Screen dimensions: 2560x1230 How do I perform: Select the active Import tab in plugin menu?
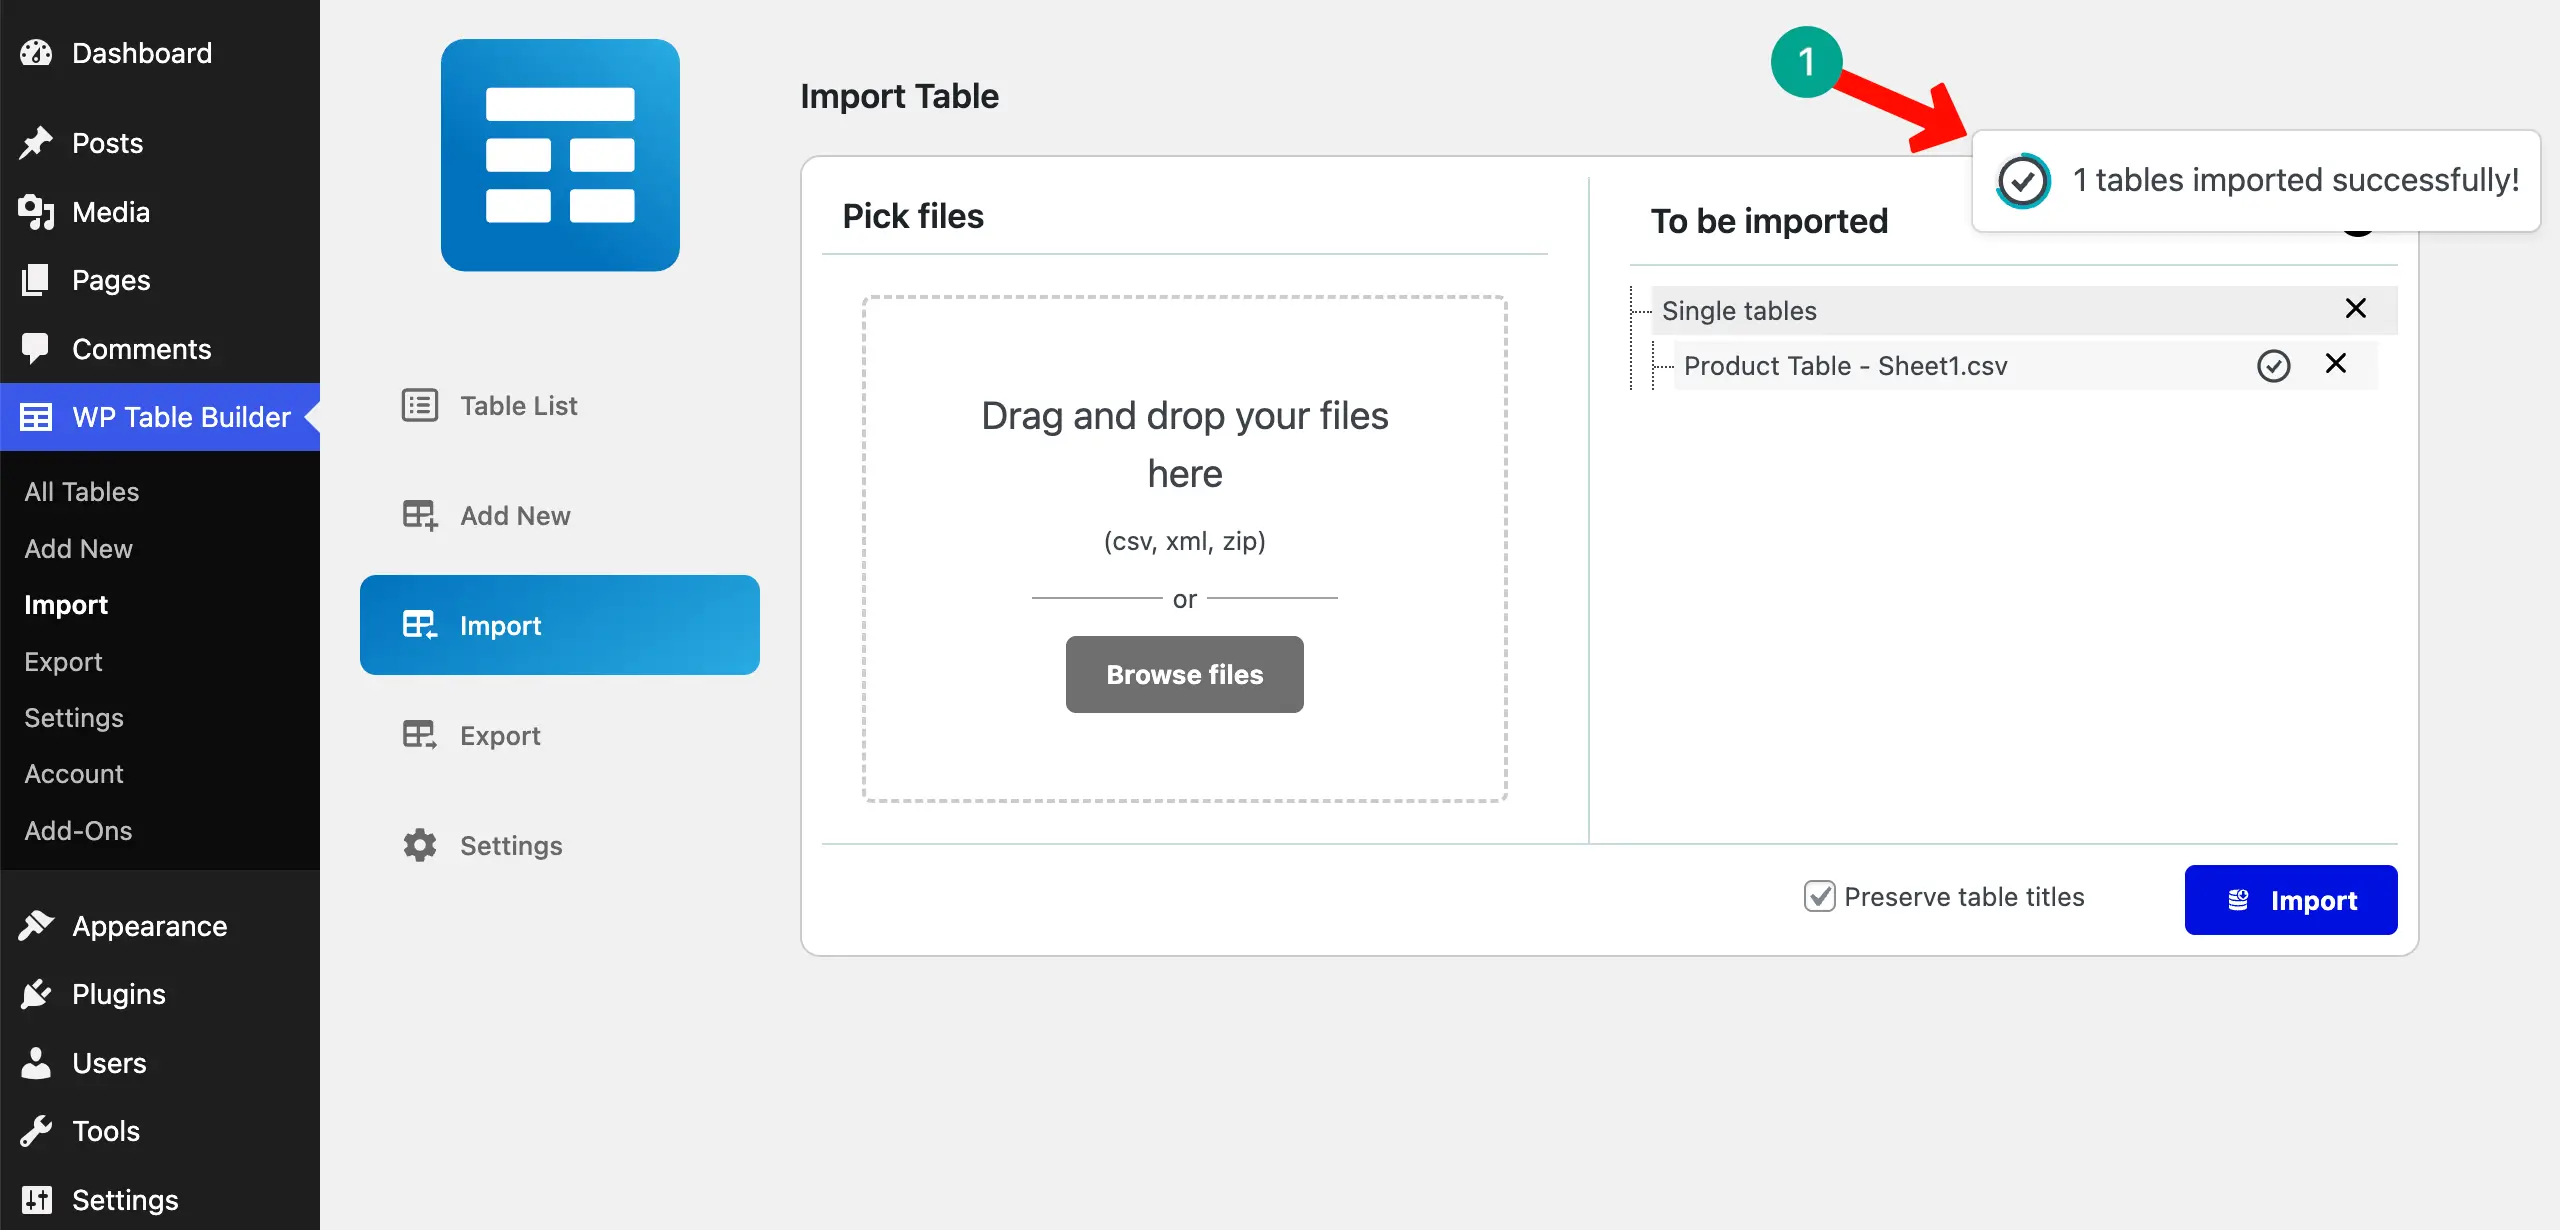(x=560, y=625)
